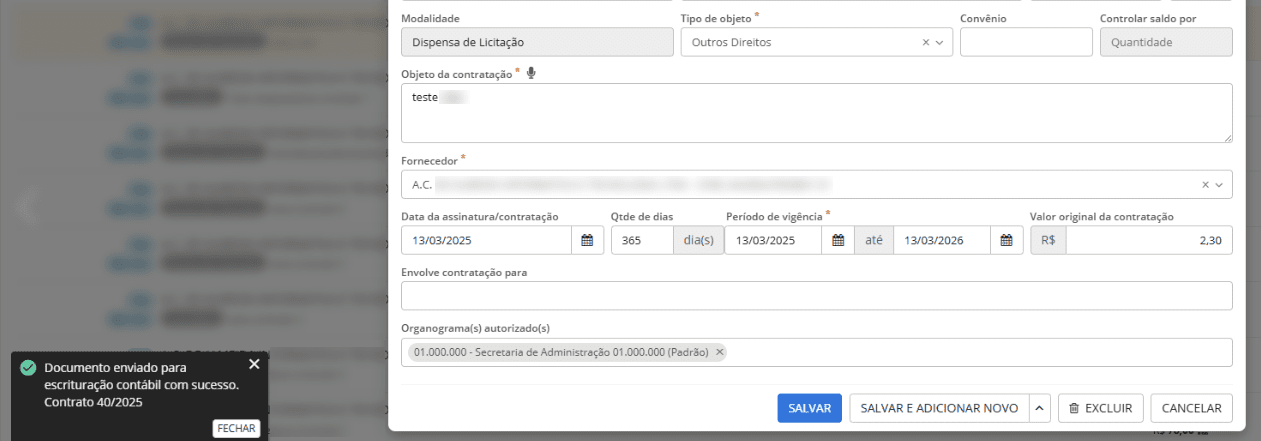The height and width of the screenshot is (441, 1261).
Task: Clear the selected Fornecedor with X
Action: pos(1206,185)
